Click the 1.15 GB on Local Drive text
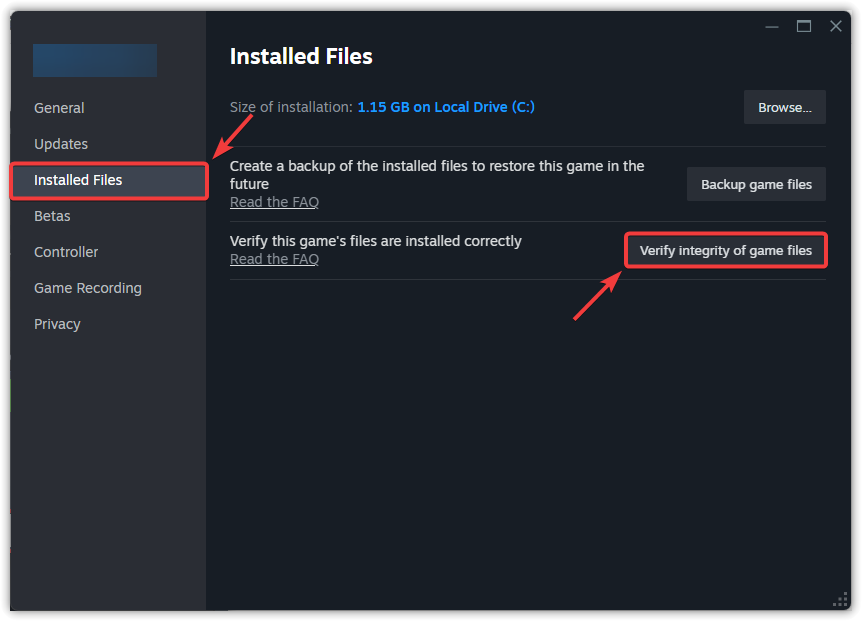Screen dimensions: 862x621 tap(446, 107)
